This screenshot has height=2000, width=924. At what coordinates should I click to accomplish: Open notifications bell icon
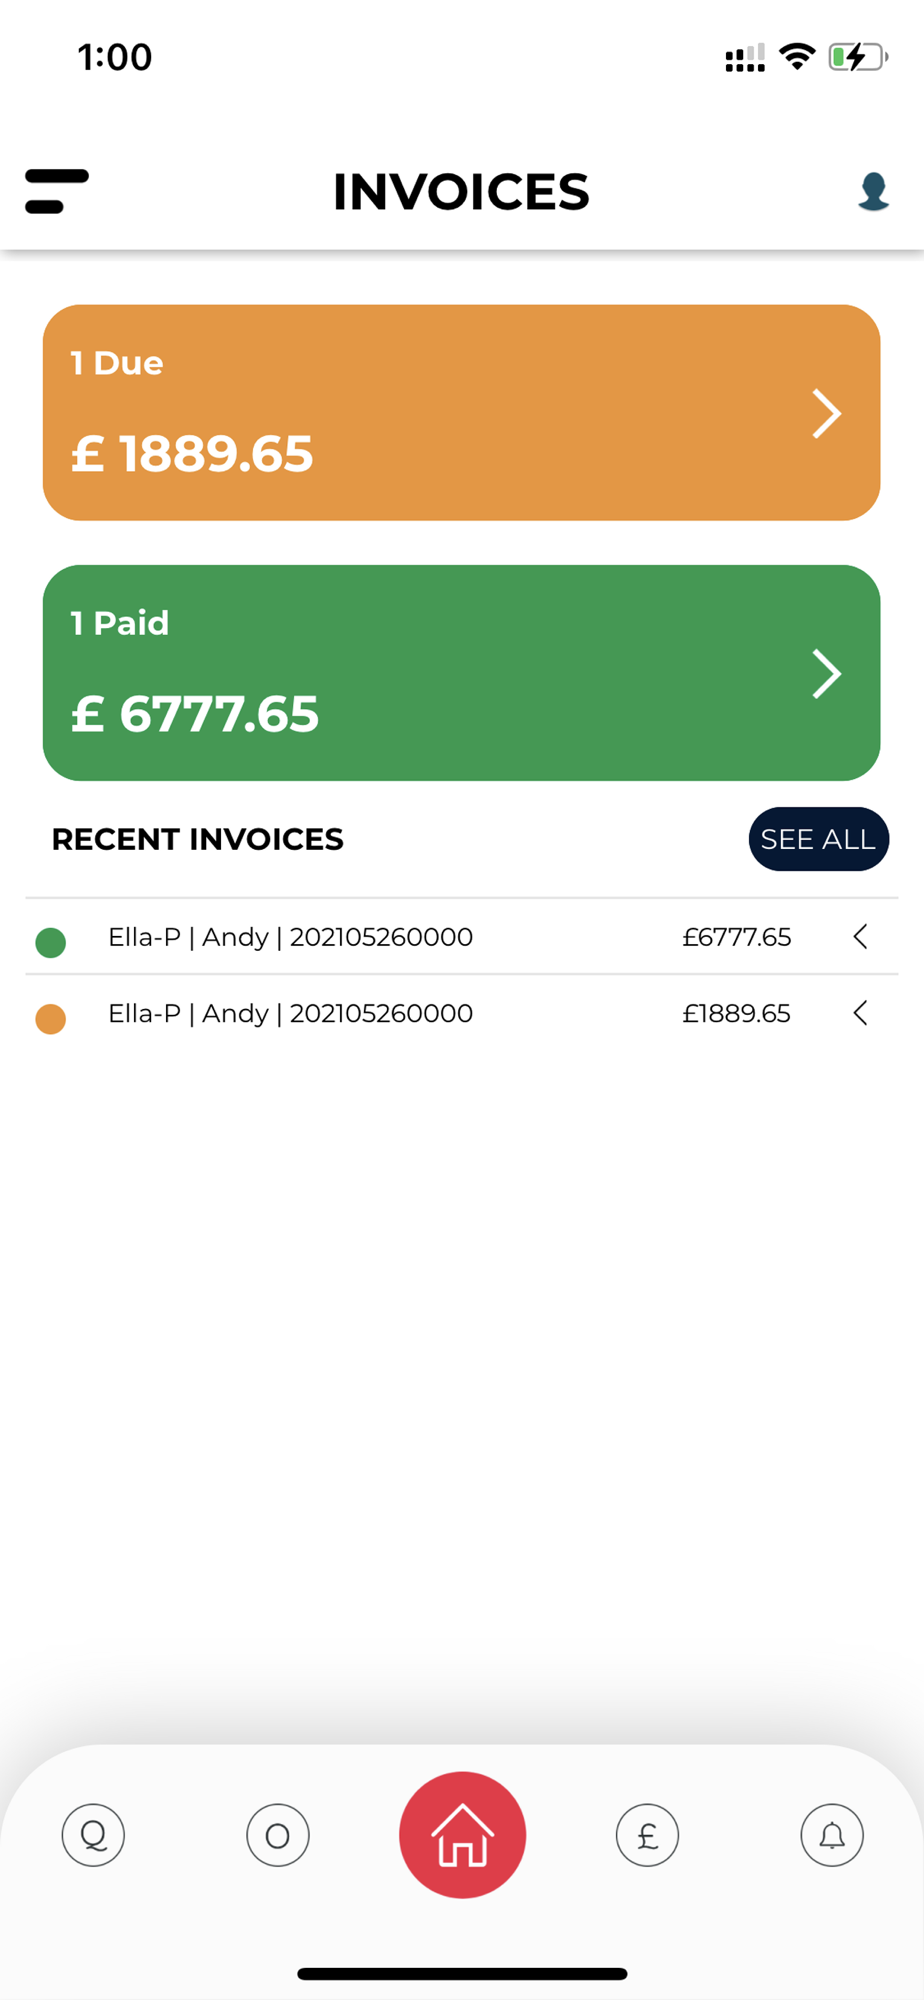point(832,1835)
